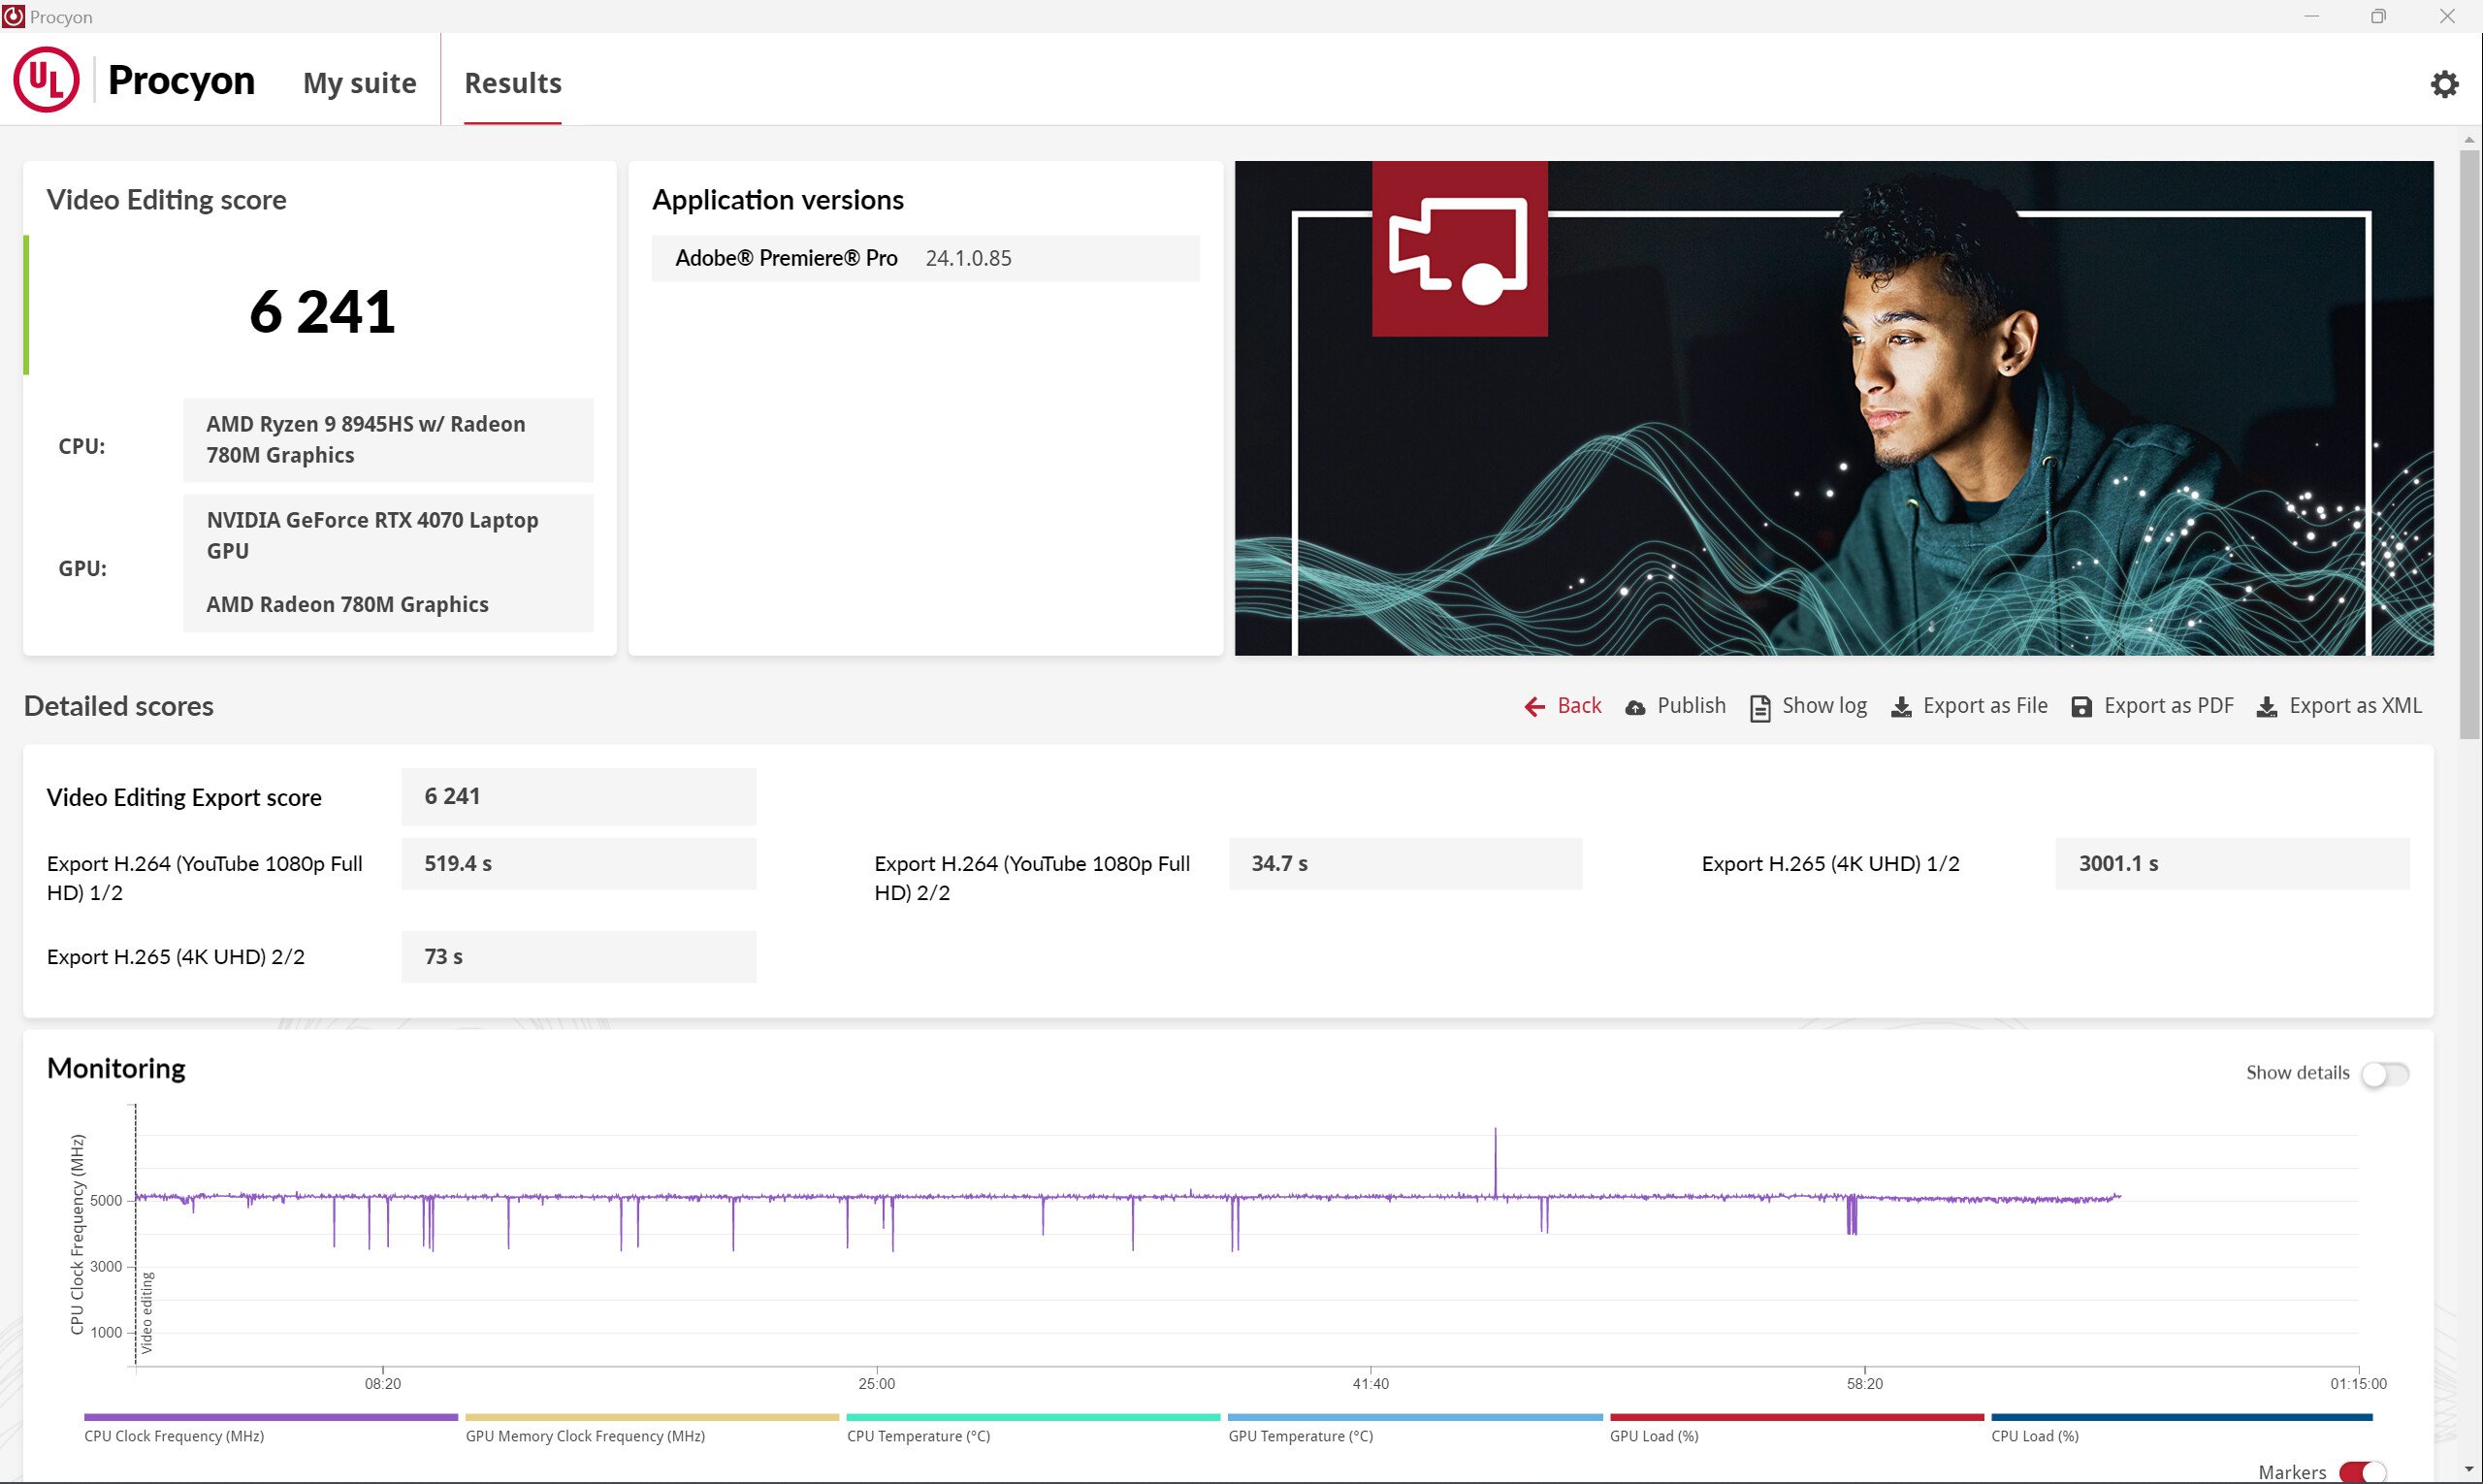Turn off the Markers toggle
This screenshot has height=1484, width=2483.
[x=2363, y=1472]
